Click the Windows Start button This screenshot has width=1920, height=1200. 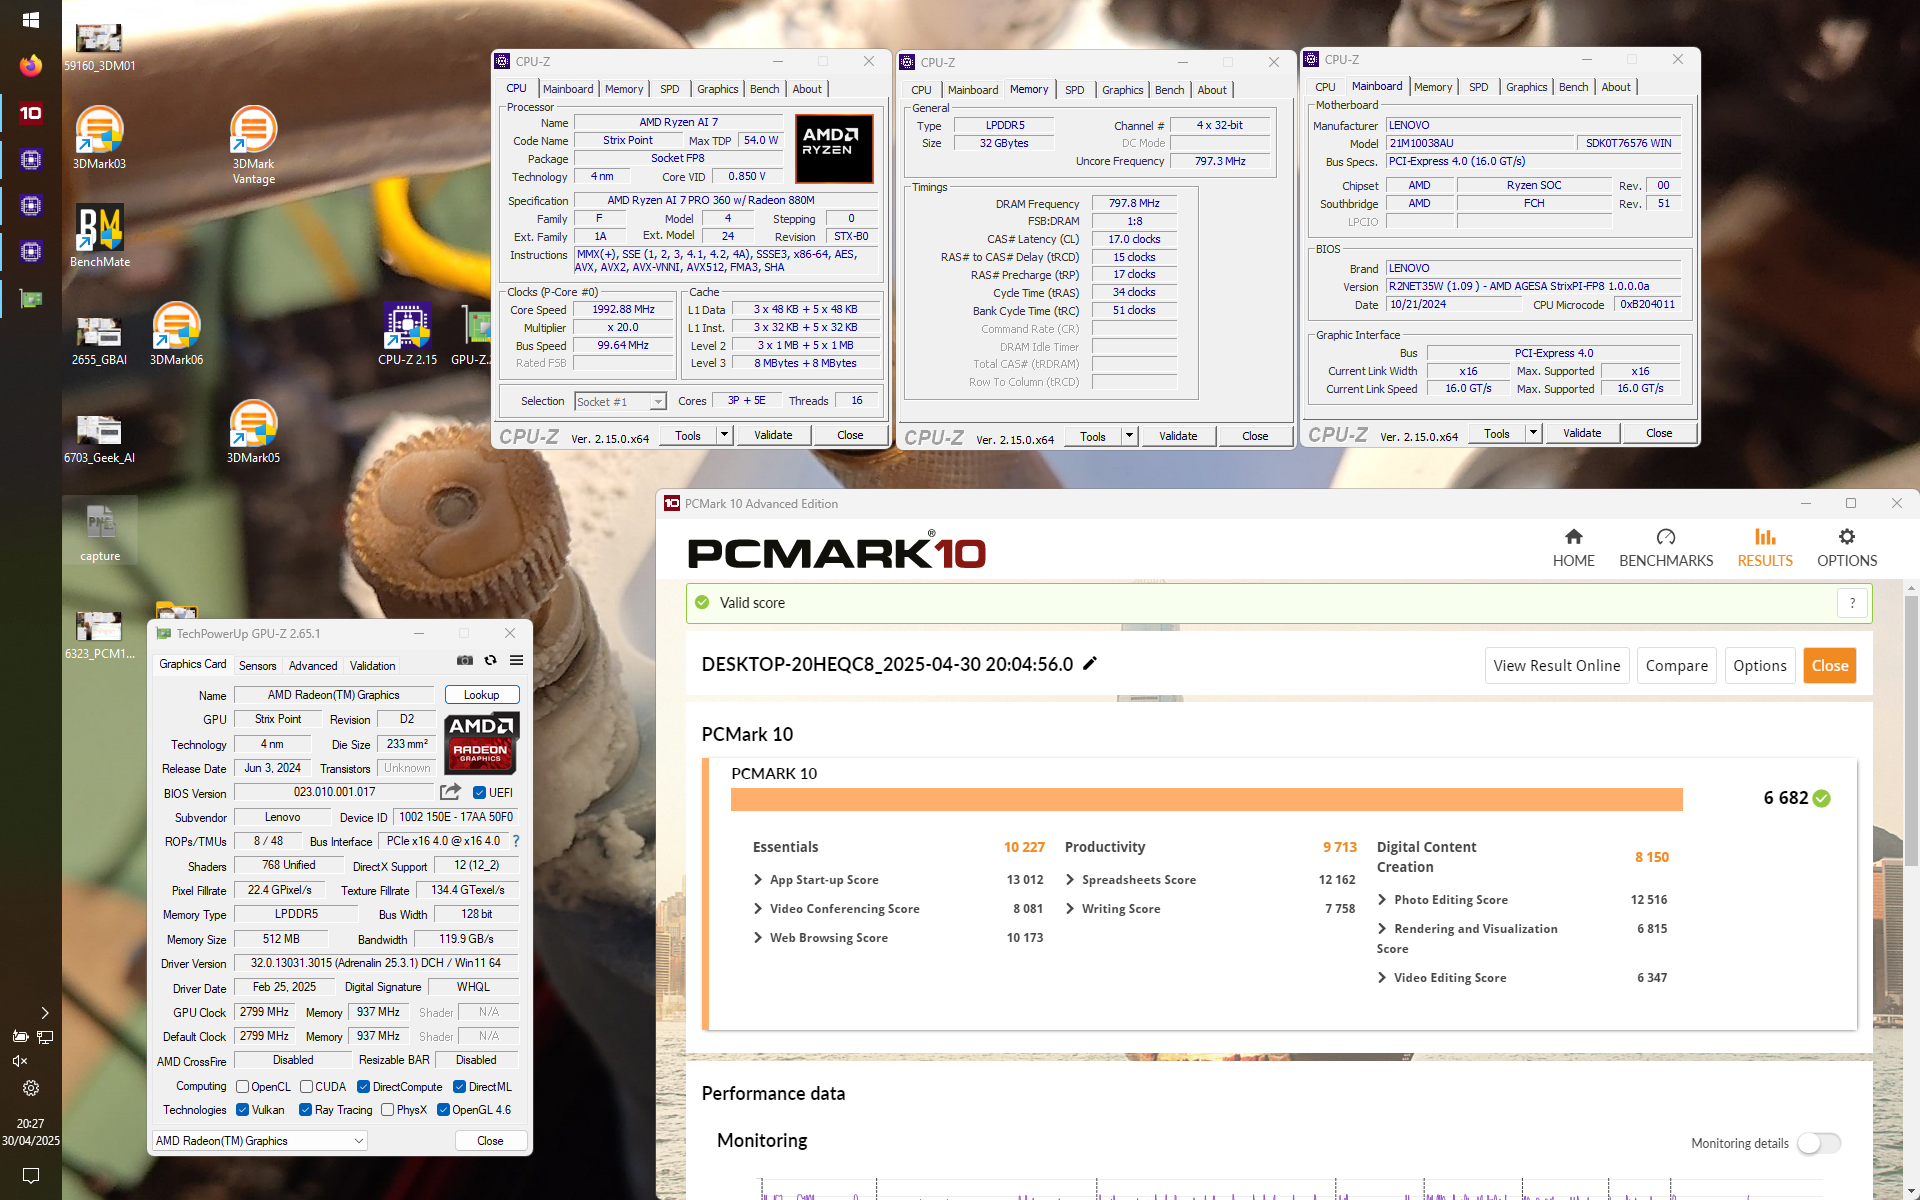(30, 20)
